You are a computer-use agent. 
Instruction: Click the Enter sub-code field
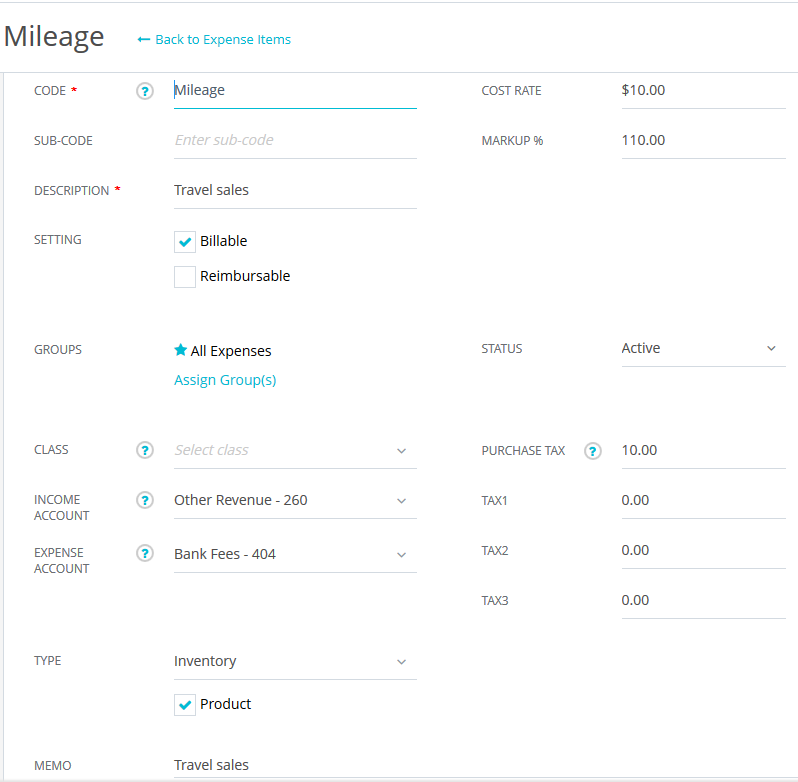point(295,141)
